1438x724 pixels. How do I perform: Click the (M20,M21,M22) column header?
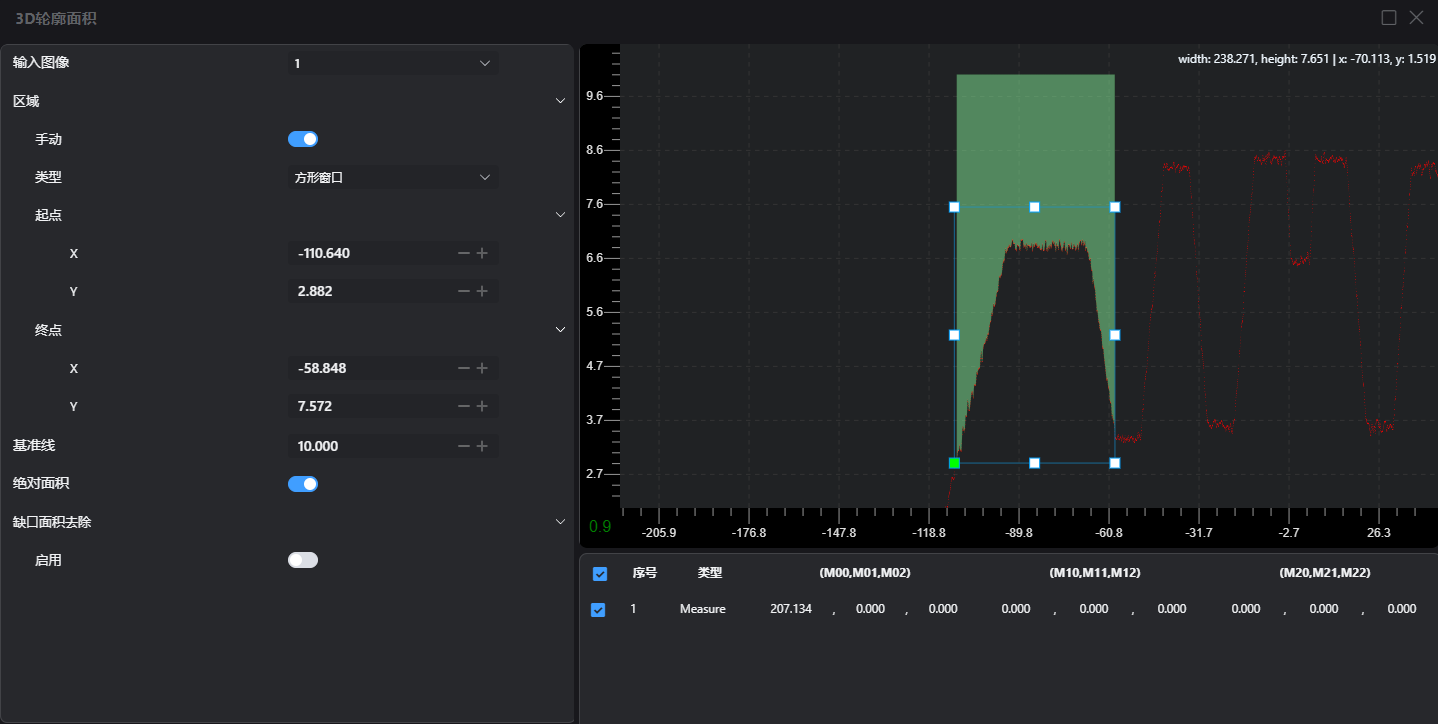click(1325, 573)
